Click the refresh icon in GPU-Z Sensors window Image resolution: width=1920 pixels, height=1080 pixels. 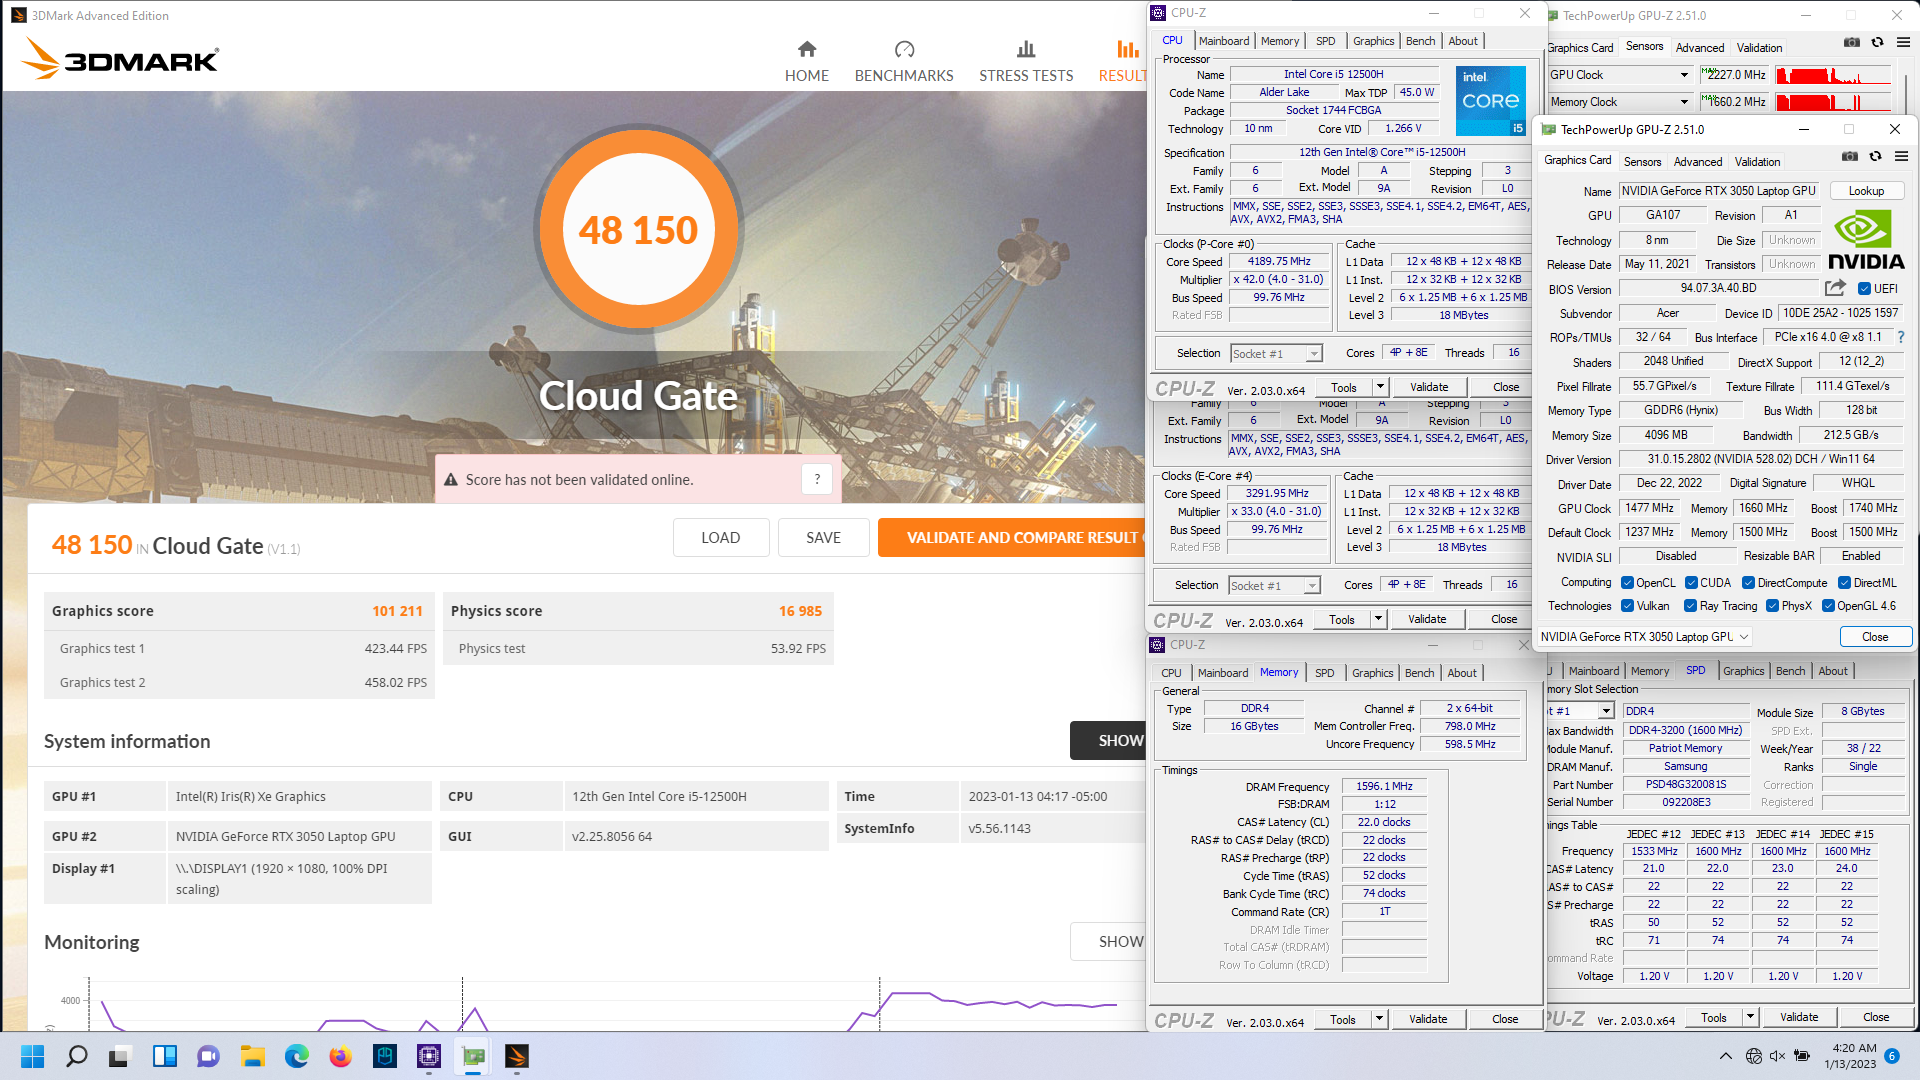[x=1877, y=43]
